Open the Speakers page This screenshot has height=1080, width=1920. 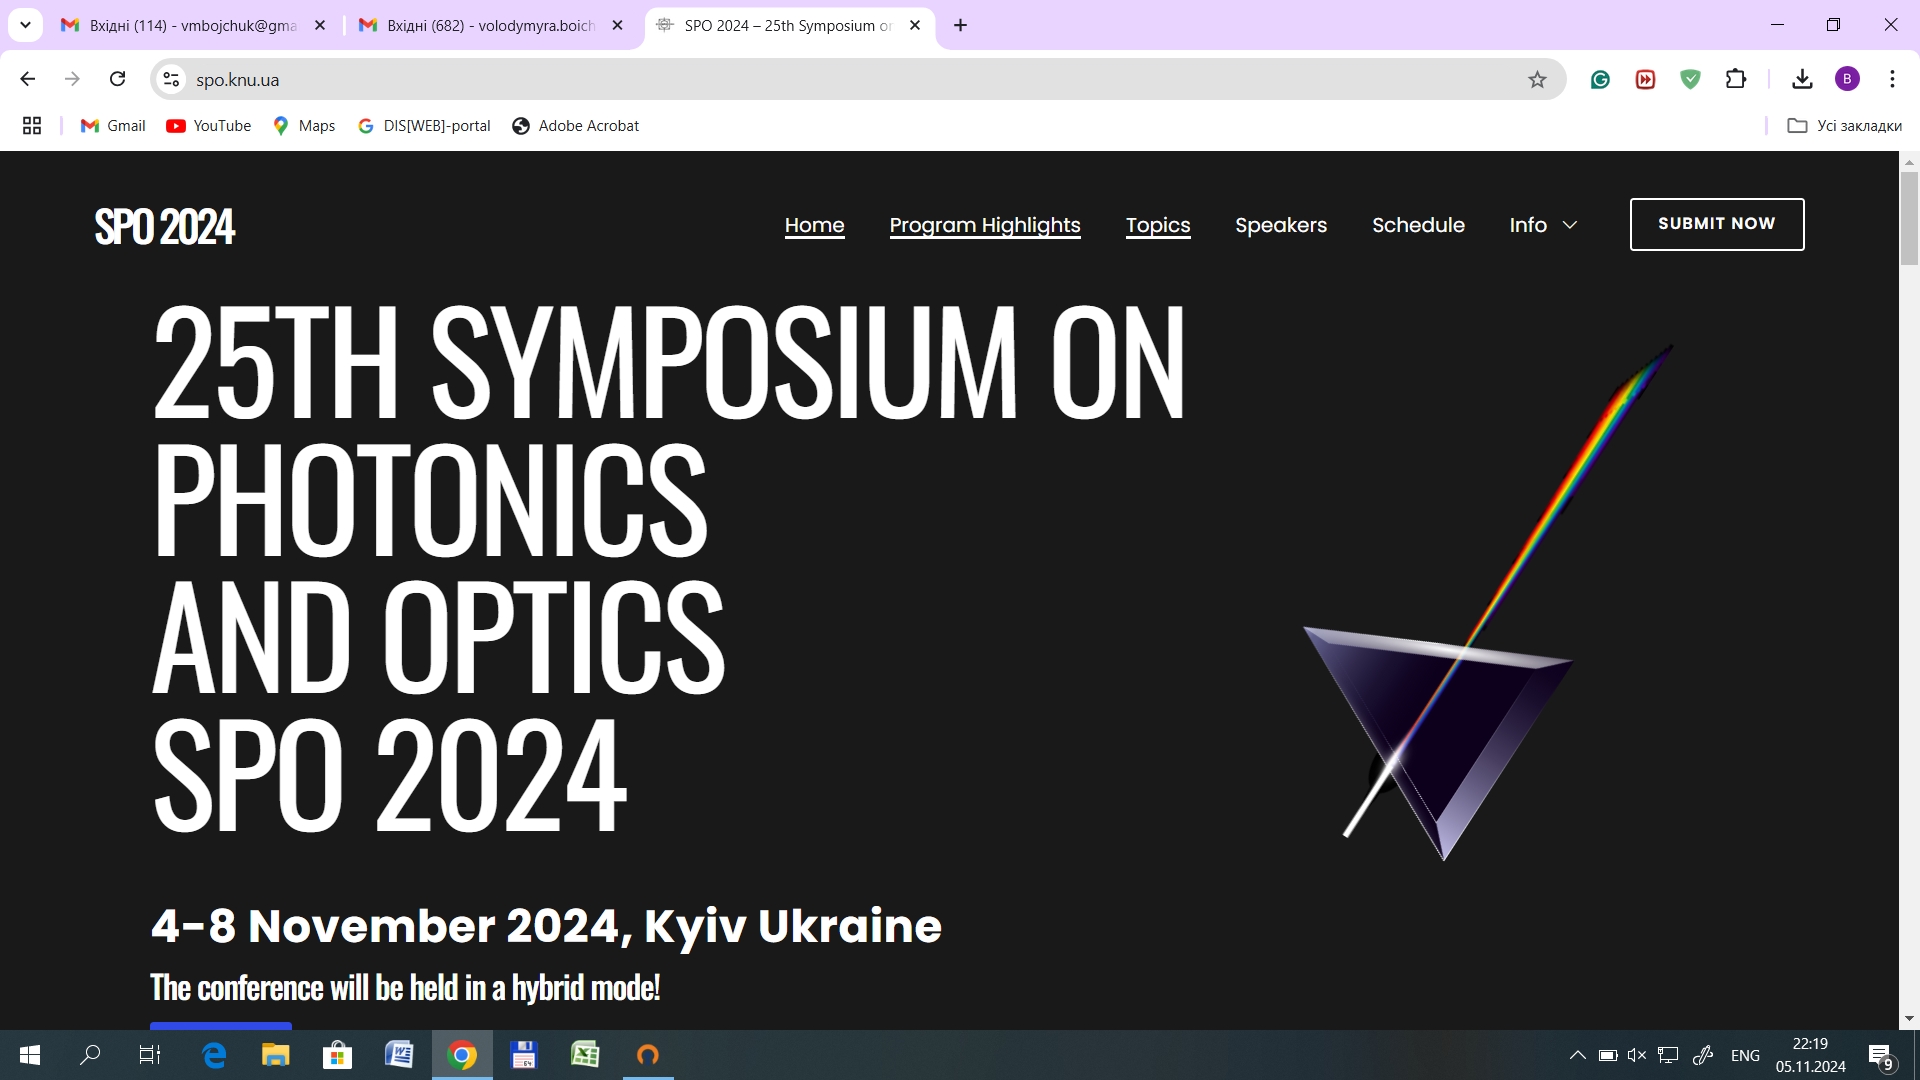pyautogui.click(x=1281, y=225)
